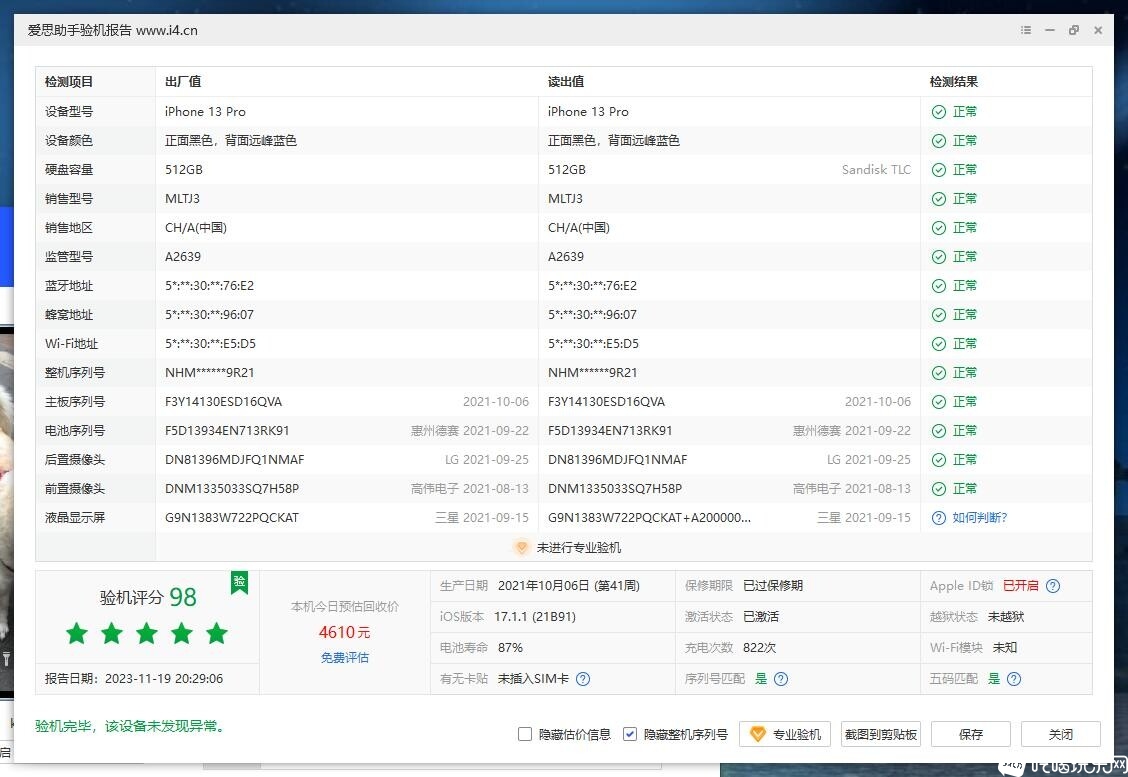Click factory Wi-Fi地址 value 5*:**:30:**:E5:D5

210,344
